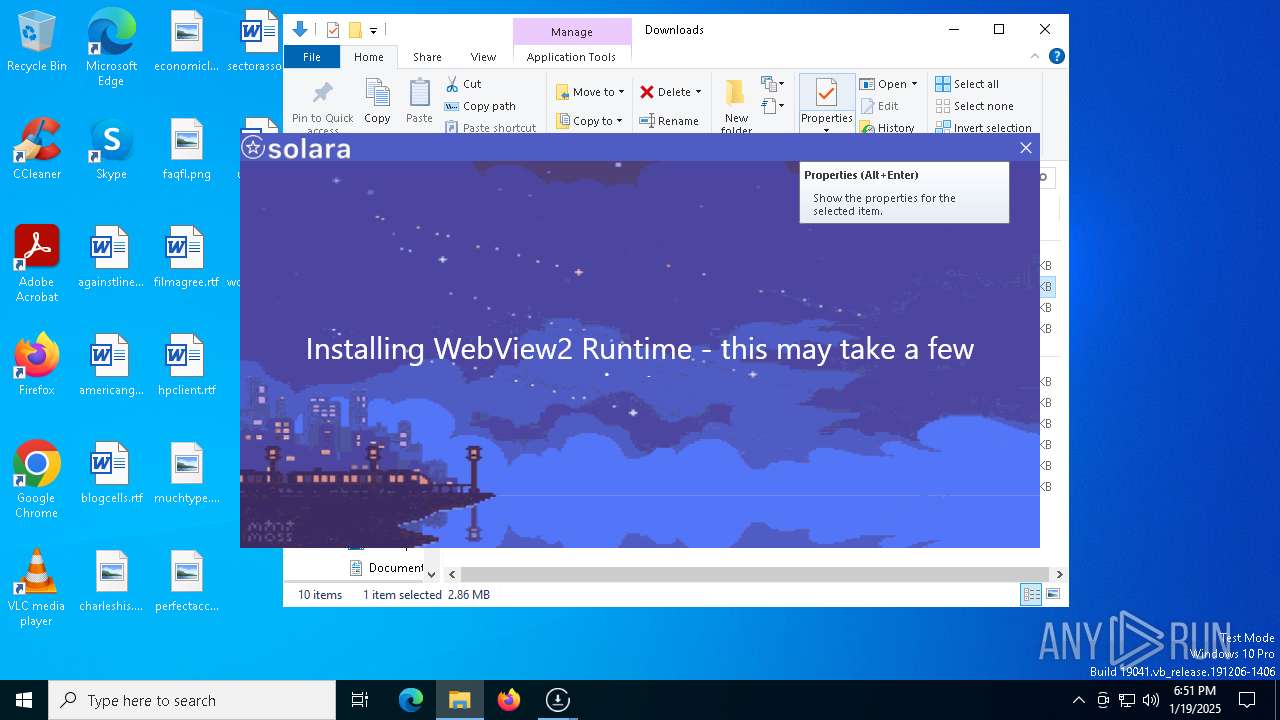Open the Move to dropdown
The height and width of the screenshot is (720, 1280).
pos(590,92)
